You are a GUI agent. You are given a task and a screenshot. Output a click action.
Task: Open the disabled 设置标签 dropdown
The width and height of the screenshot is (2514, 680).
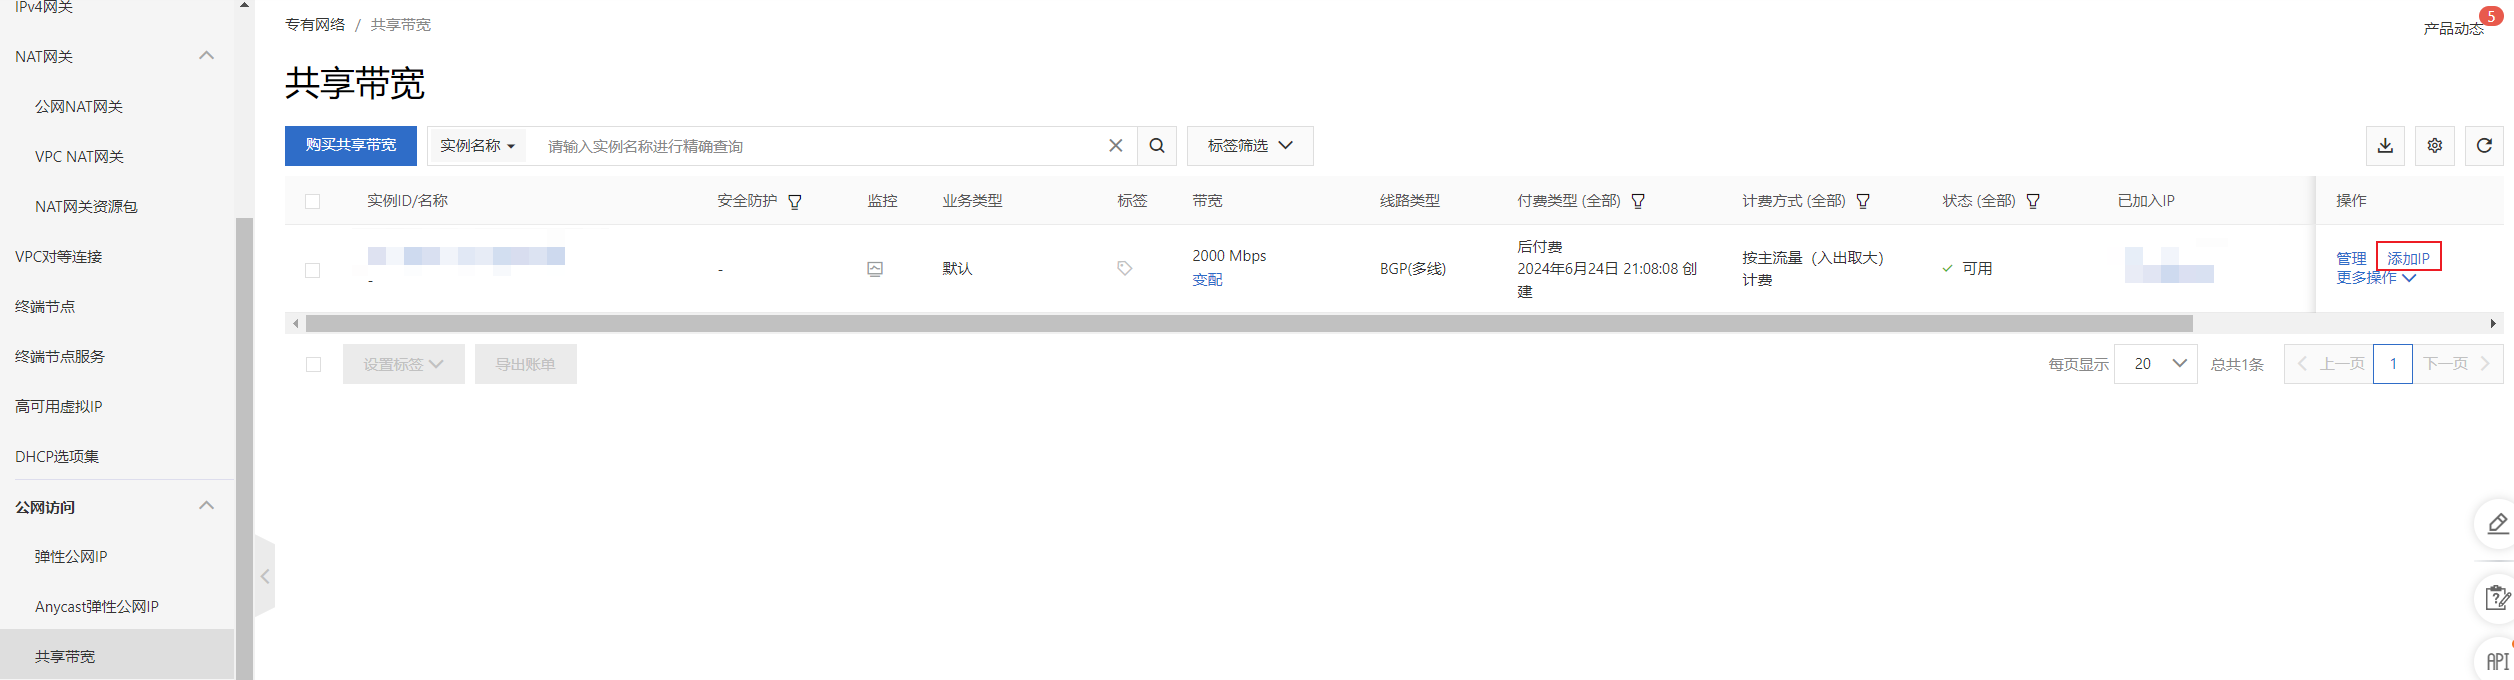pyautogui.click(x=403, y=364)
